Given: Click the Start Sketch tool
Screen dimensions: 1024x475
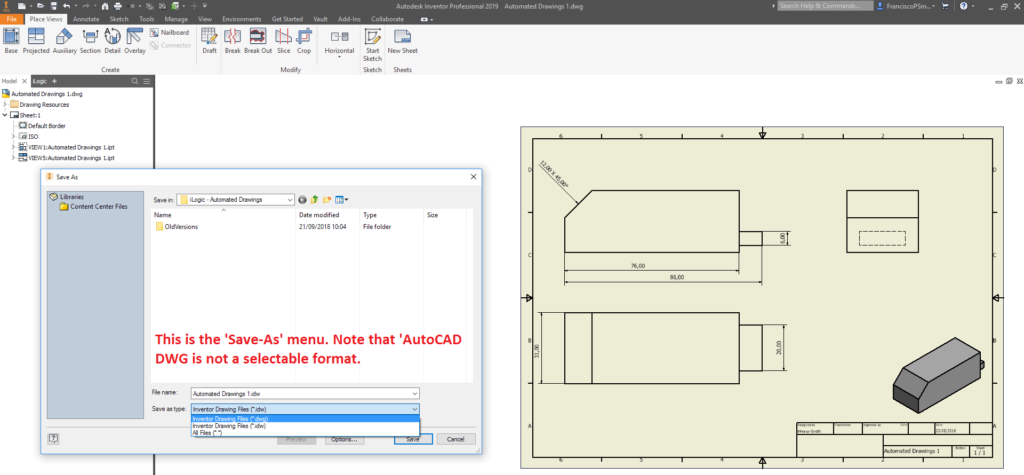Looking at the screenshot, I should (x=372, y=44).
